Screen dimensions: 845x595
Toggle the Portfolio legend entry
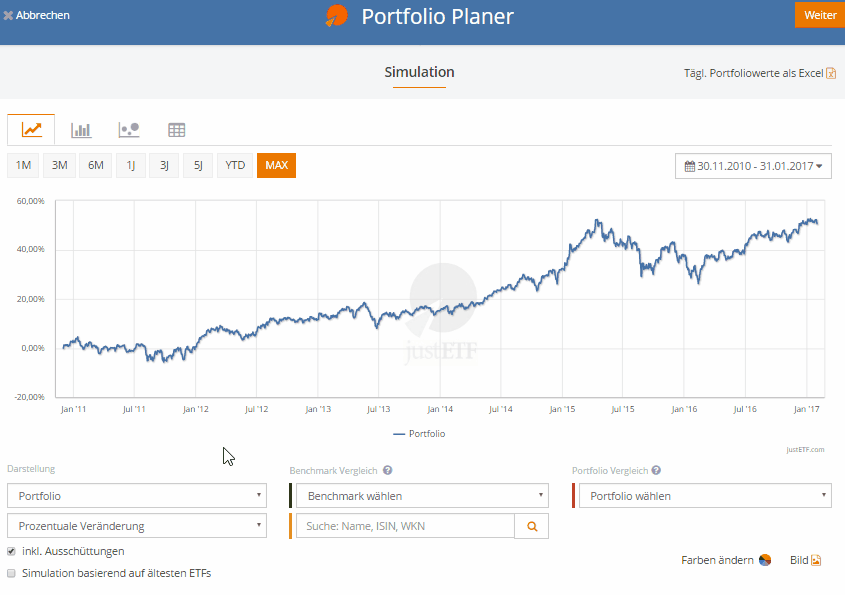coord(420,434)
